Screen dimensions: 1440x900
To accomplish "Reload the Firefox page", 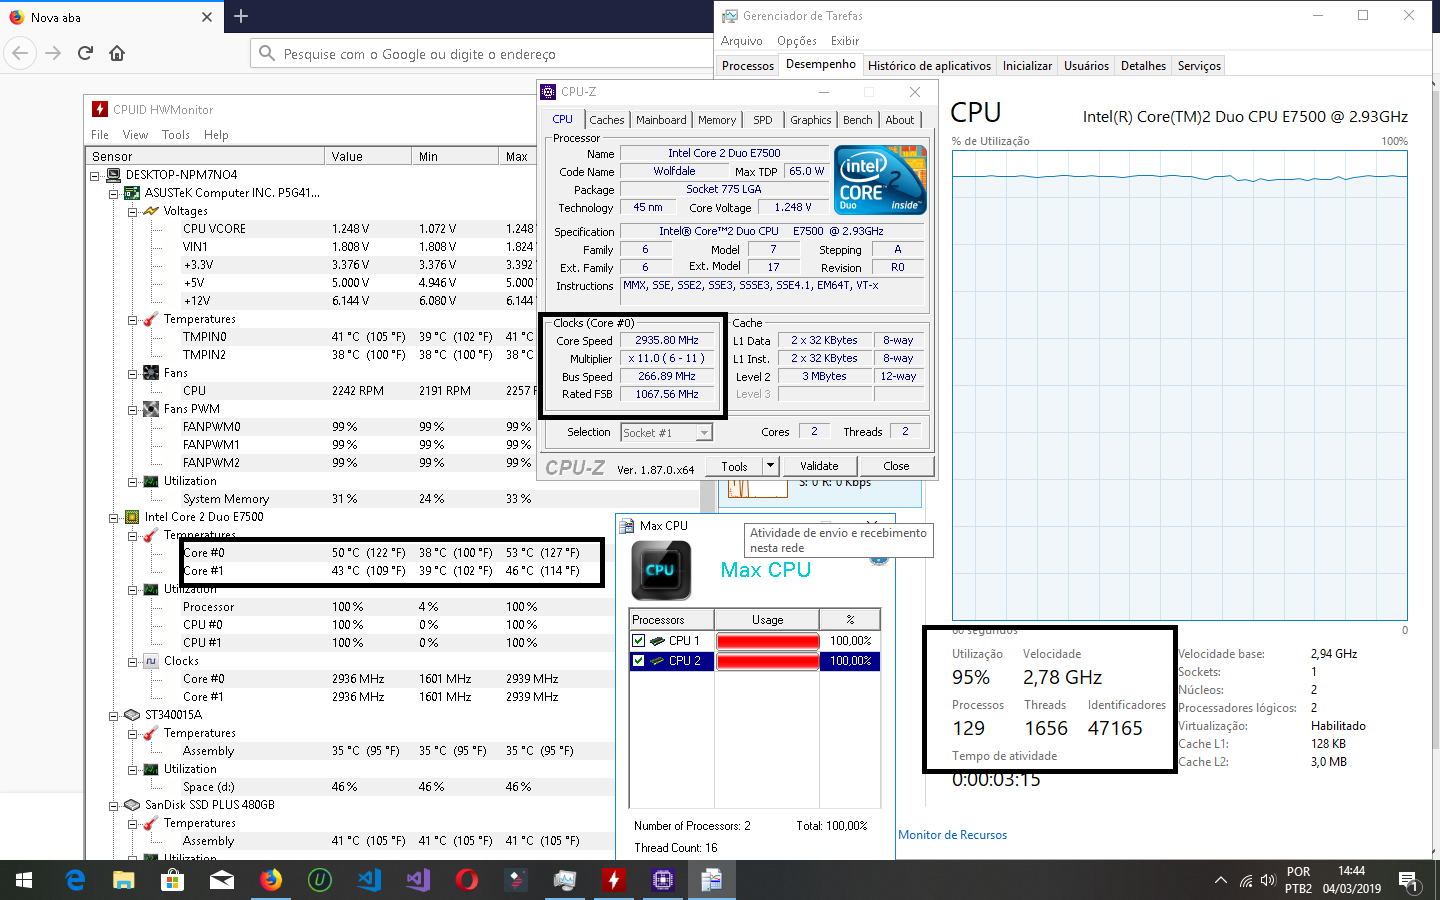I will tap(85, 53).
